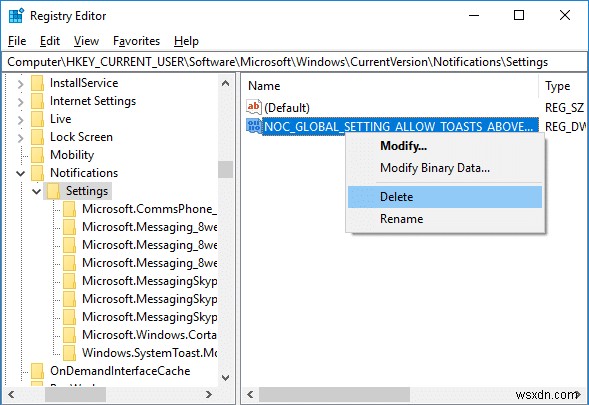Minimize the Registry Editor window
This screenshot has width=589, height=405.
pyautogui.click(x=474, y=15)
